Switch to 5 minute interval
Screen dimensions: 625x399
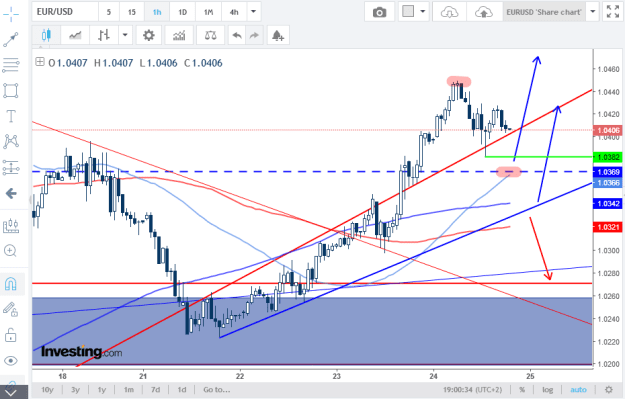coord(109,12)
